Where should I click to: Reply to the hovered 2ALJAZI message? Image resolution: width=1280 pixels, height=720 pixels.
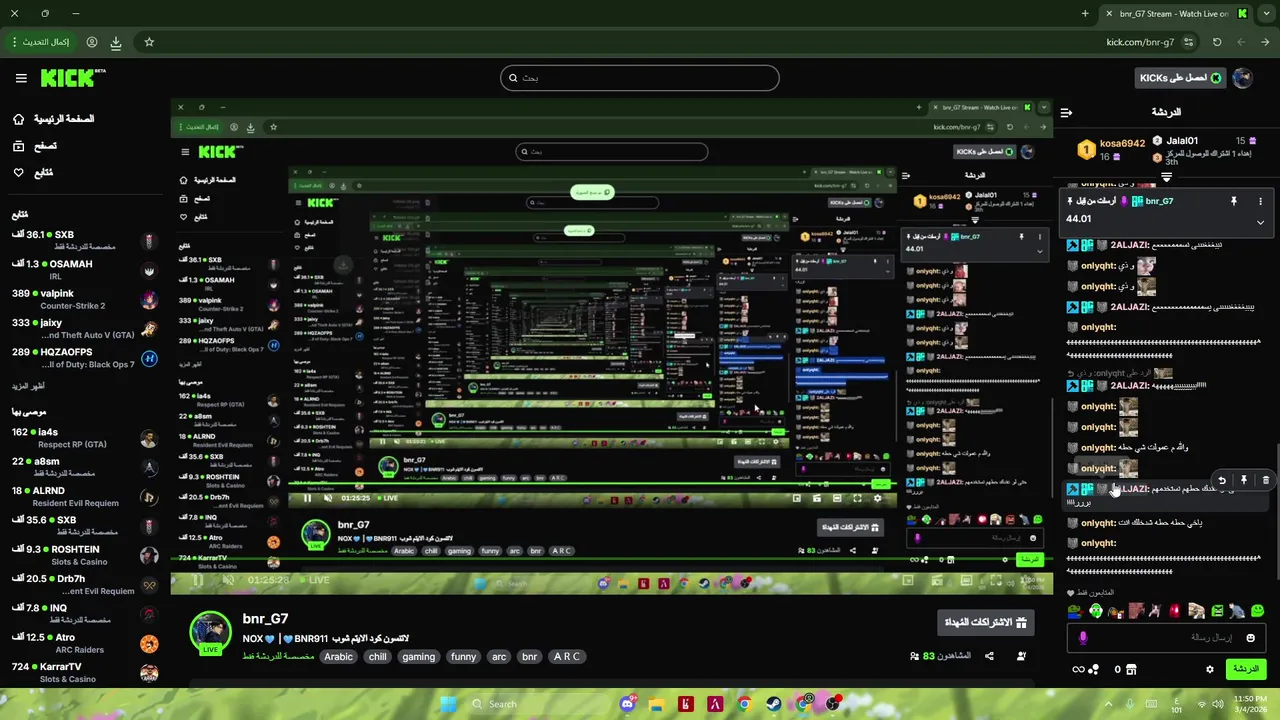point(1221,481)
